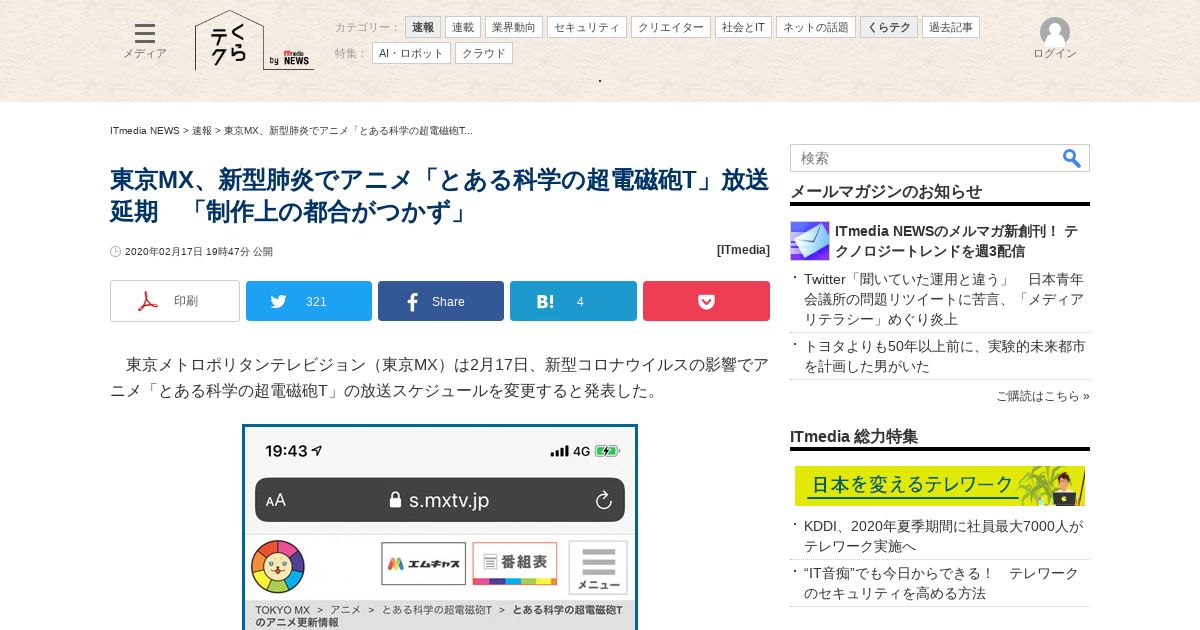1200x630 pixels.
Task: Click the ITmedia NEWS logo in header
Action: (x=292, y=59)
